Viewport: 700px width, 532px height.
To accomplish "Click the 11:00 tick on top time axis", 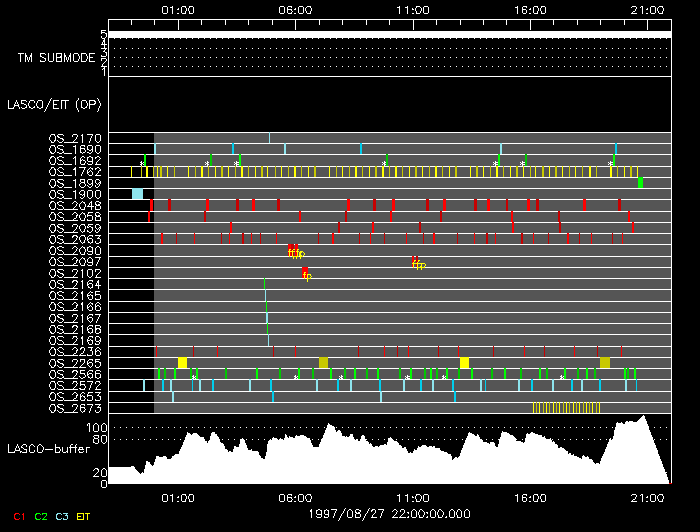I will click(x=413, y=9).
